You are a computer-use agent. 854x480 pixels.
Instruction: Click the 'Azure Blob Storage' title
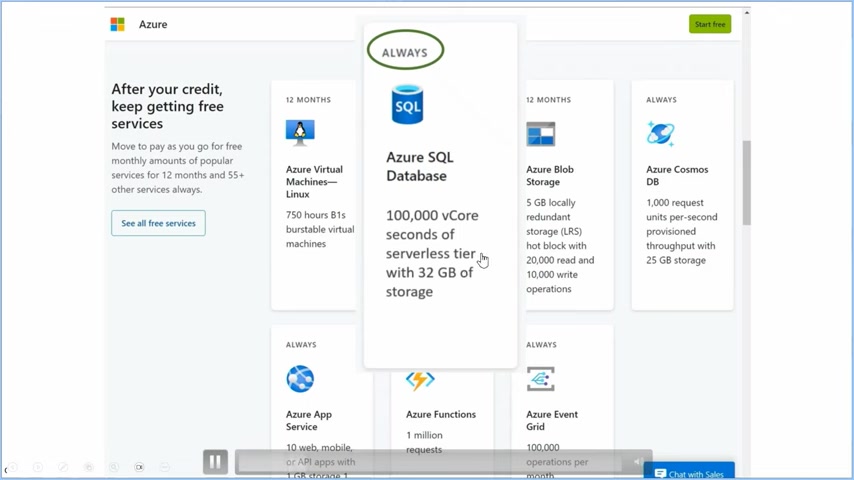coord(550,175)
